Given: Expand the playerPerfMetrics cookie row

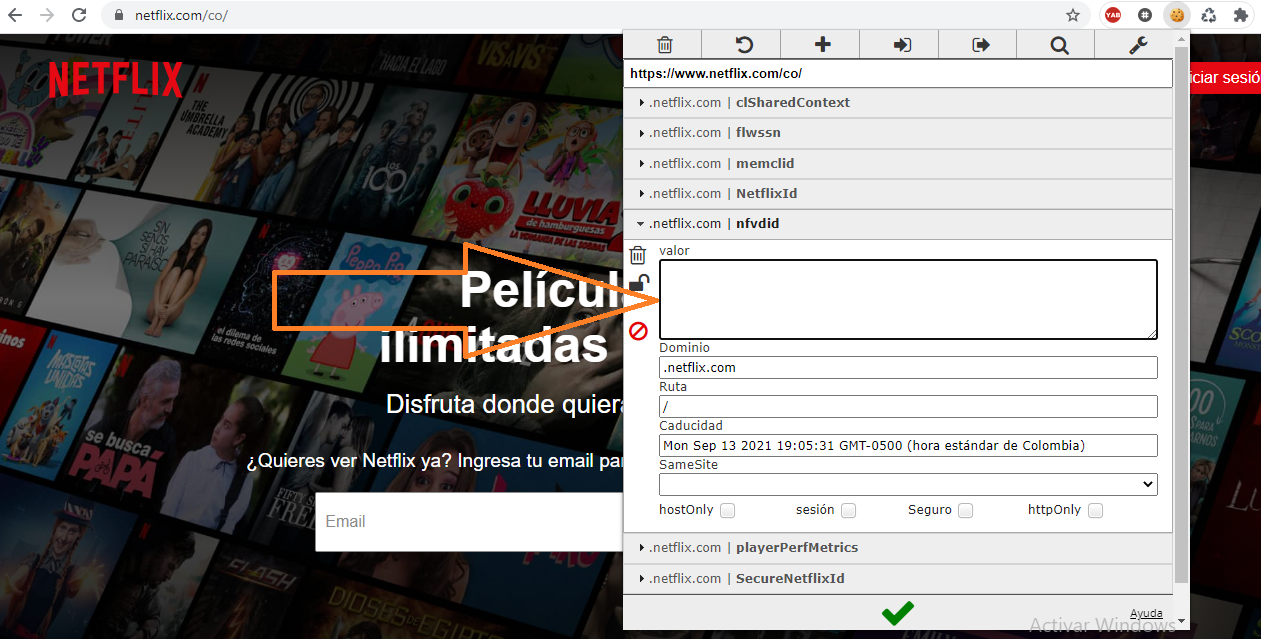Looking at the screenshot, I should [x=898, y=548].
